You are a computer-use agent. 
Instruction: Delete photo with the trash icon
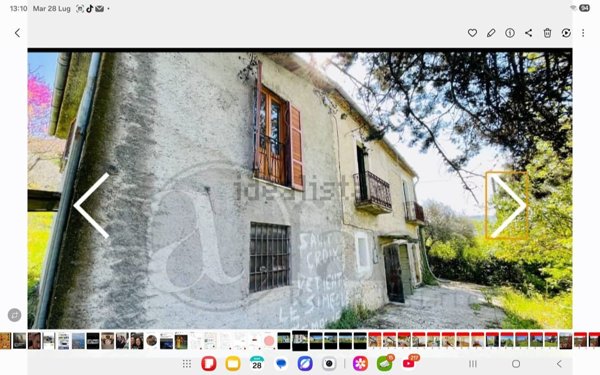[x=547, y=33]
